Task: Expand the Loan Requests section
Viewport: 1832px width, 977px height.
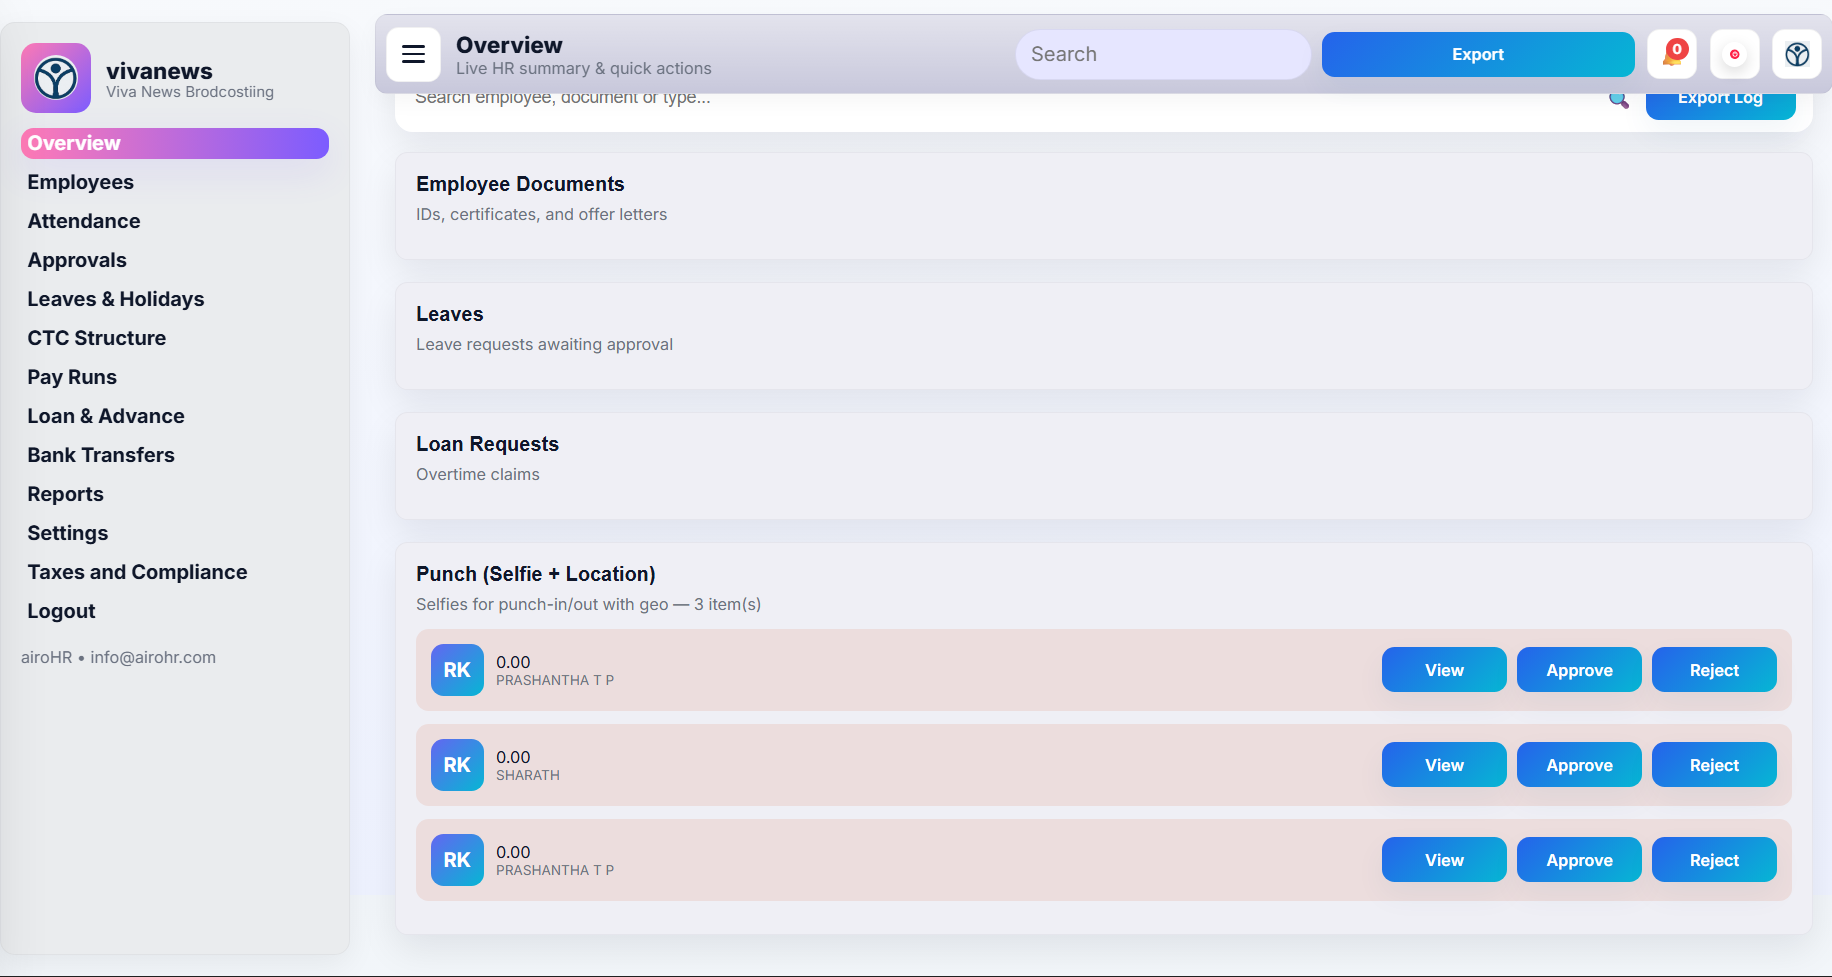Action: click(x=487, y=445)
